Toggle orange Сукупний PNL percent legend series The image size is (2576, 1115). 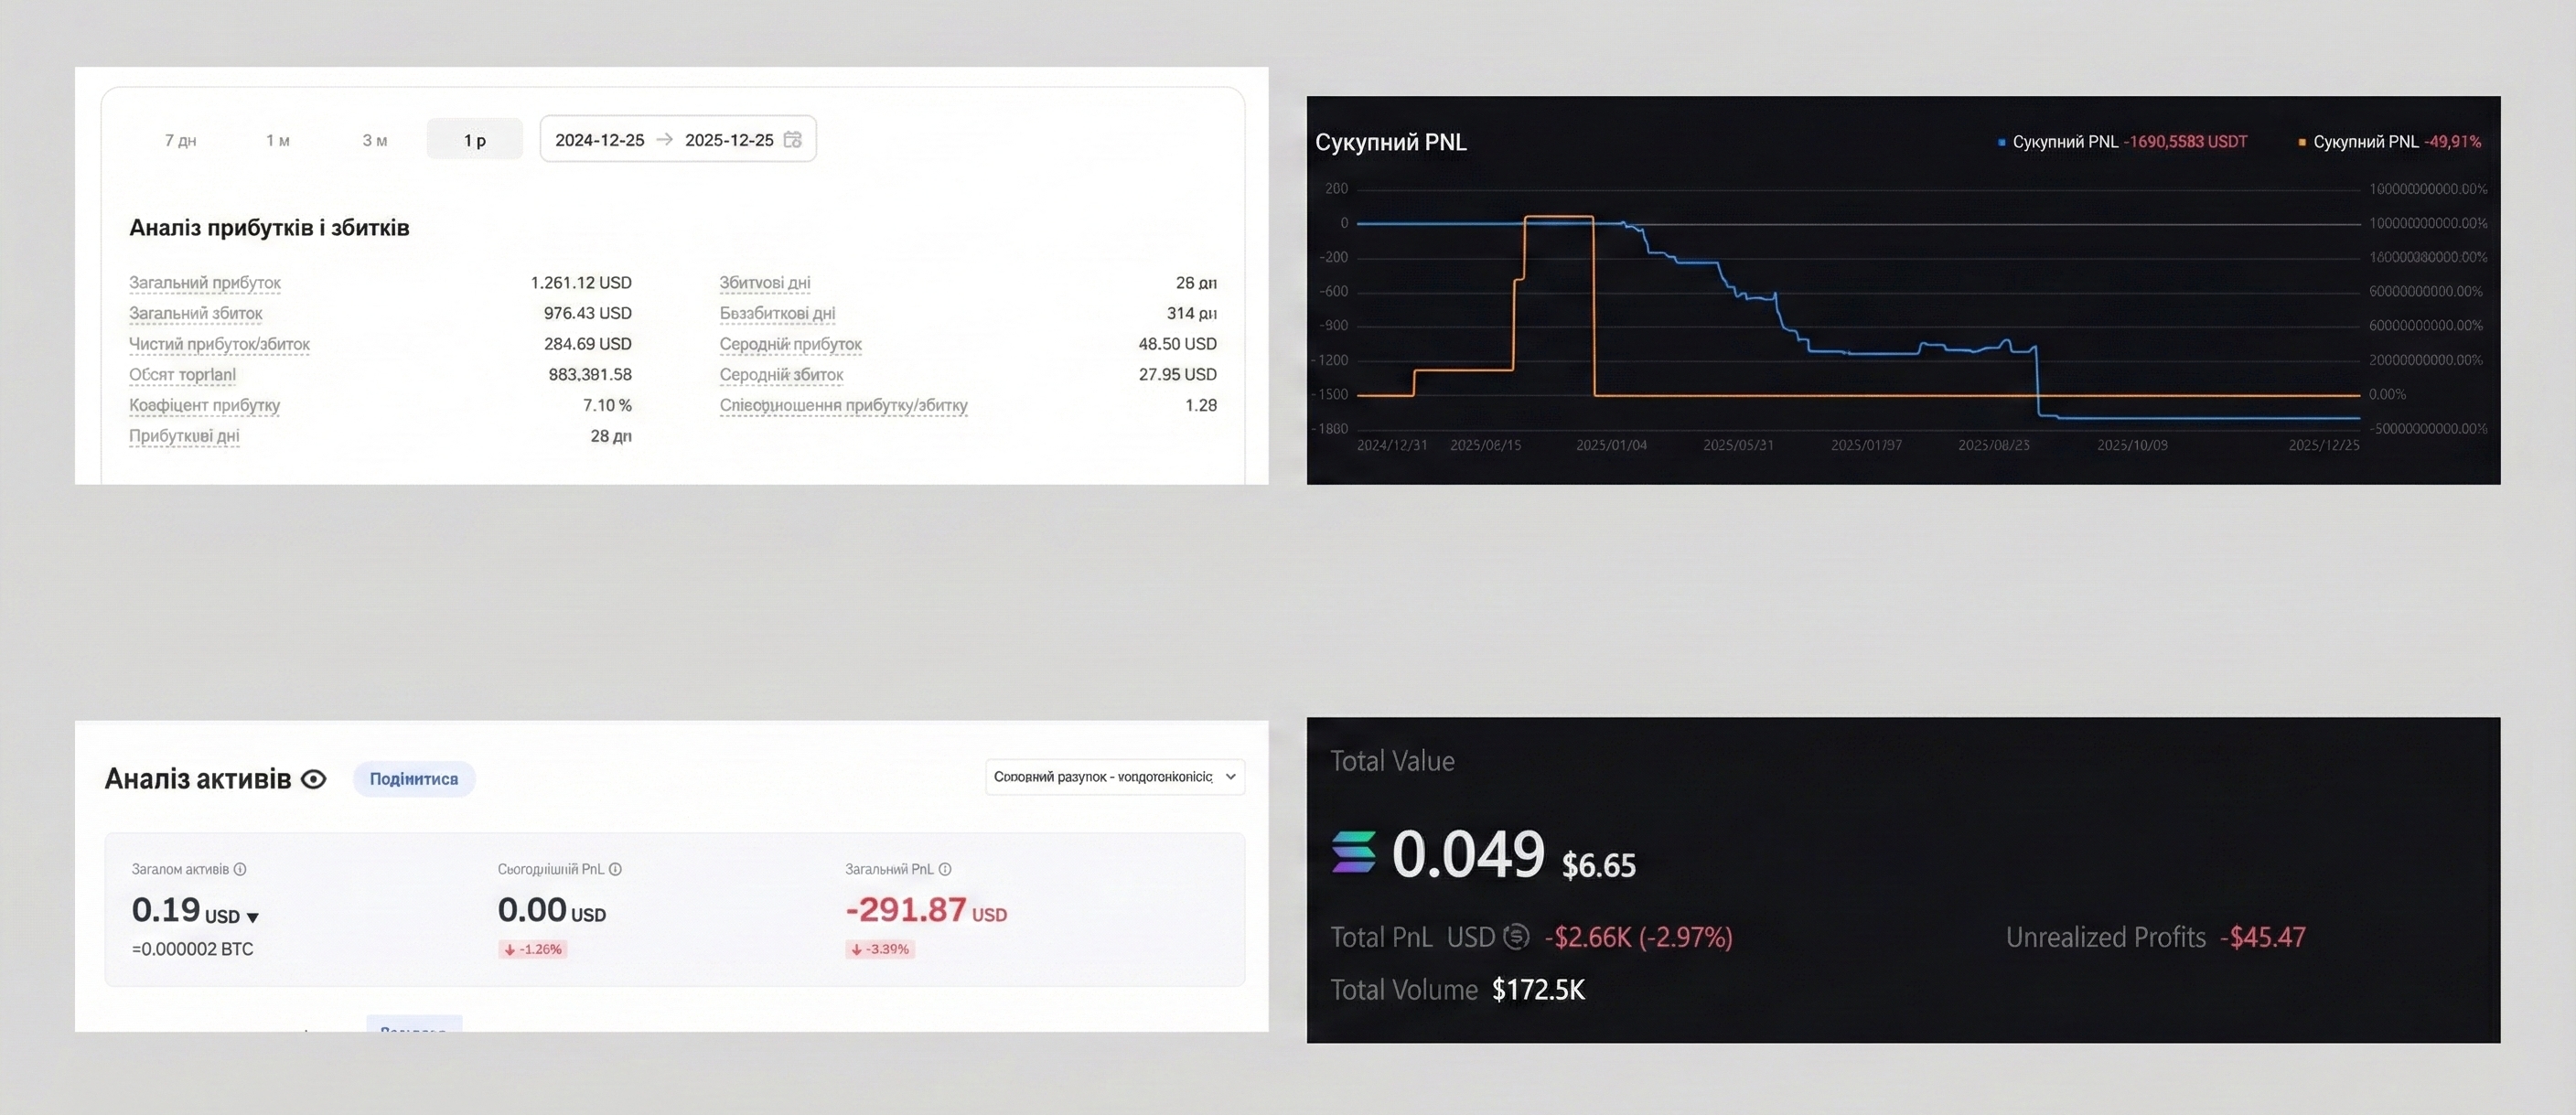coord(2366,142)
